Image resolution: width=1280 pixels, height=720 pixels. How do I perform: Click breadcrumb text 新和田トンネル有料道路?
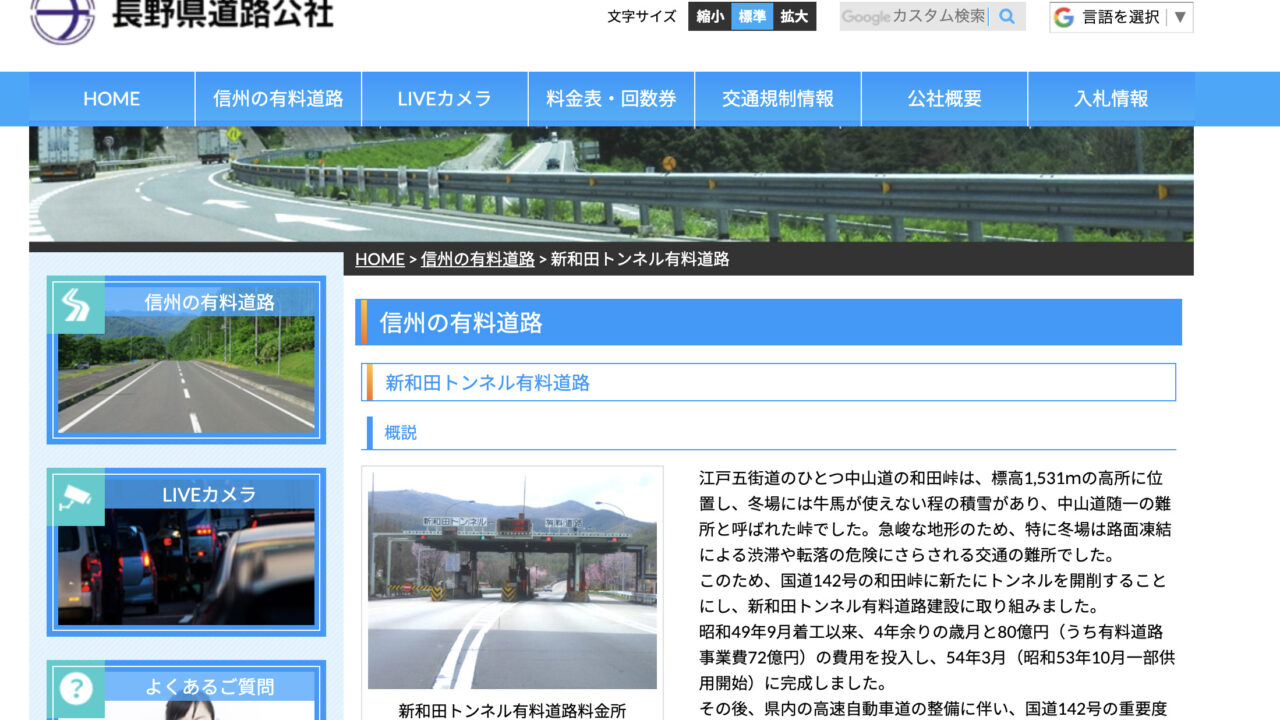point(640,259)
